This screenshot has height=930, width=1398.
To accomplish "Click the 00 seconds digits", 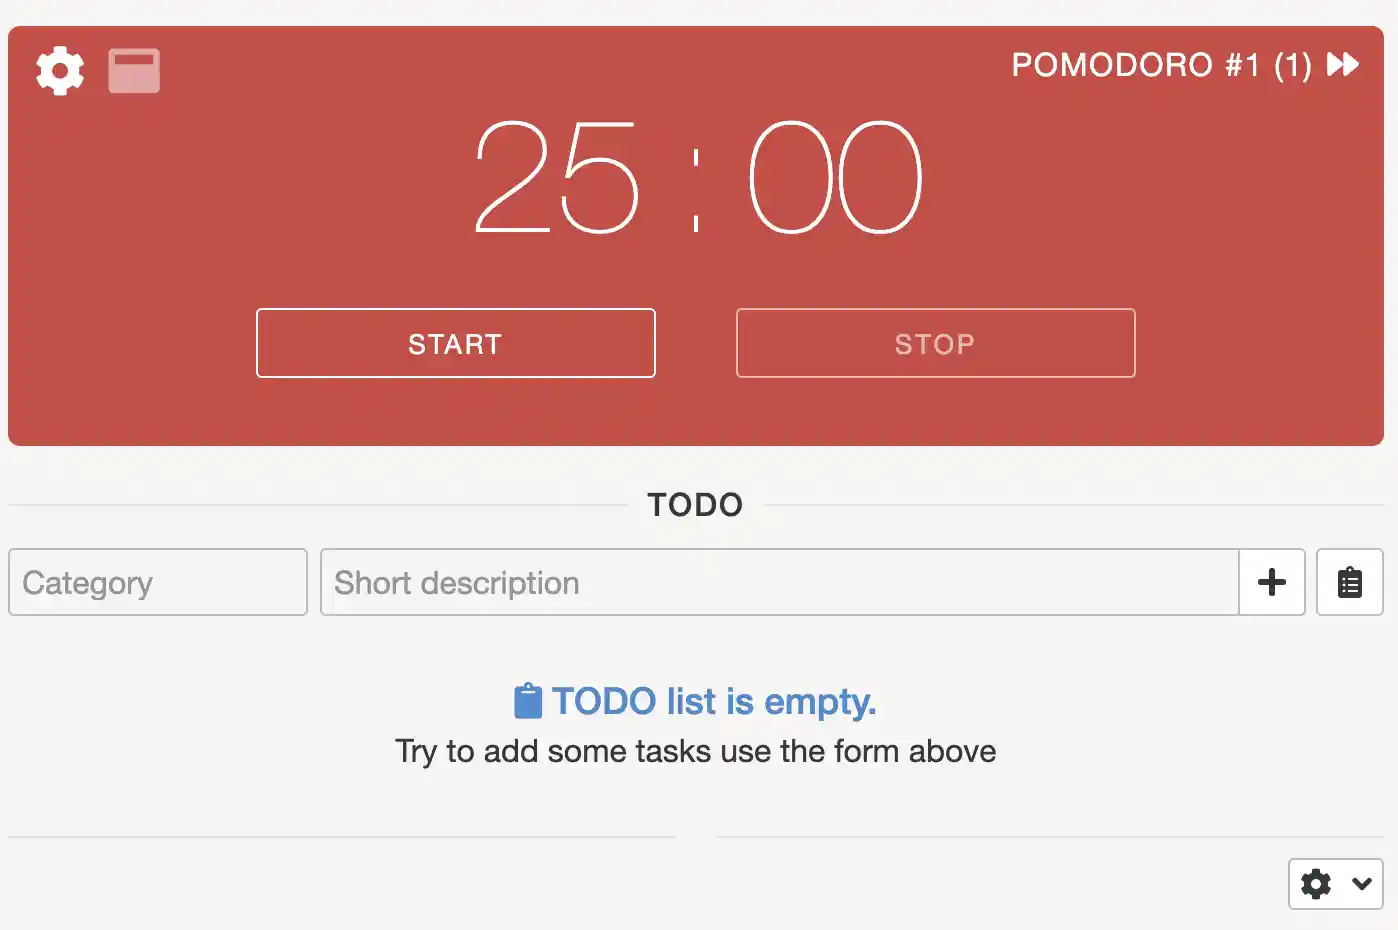I will [835, 178].
